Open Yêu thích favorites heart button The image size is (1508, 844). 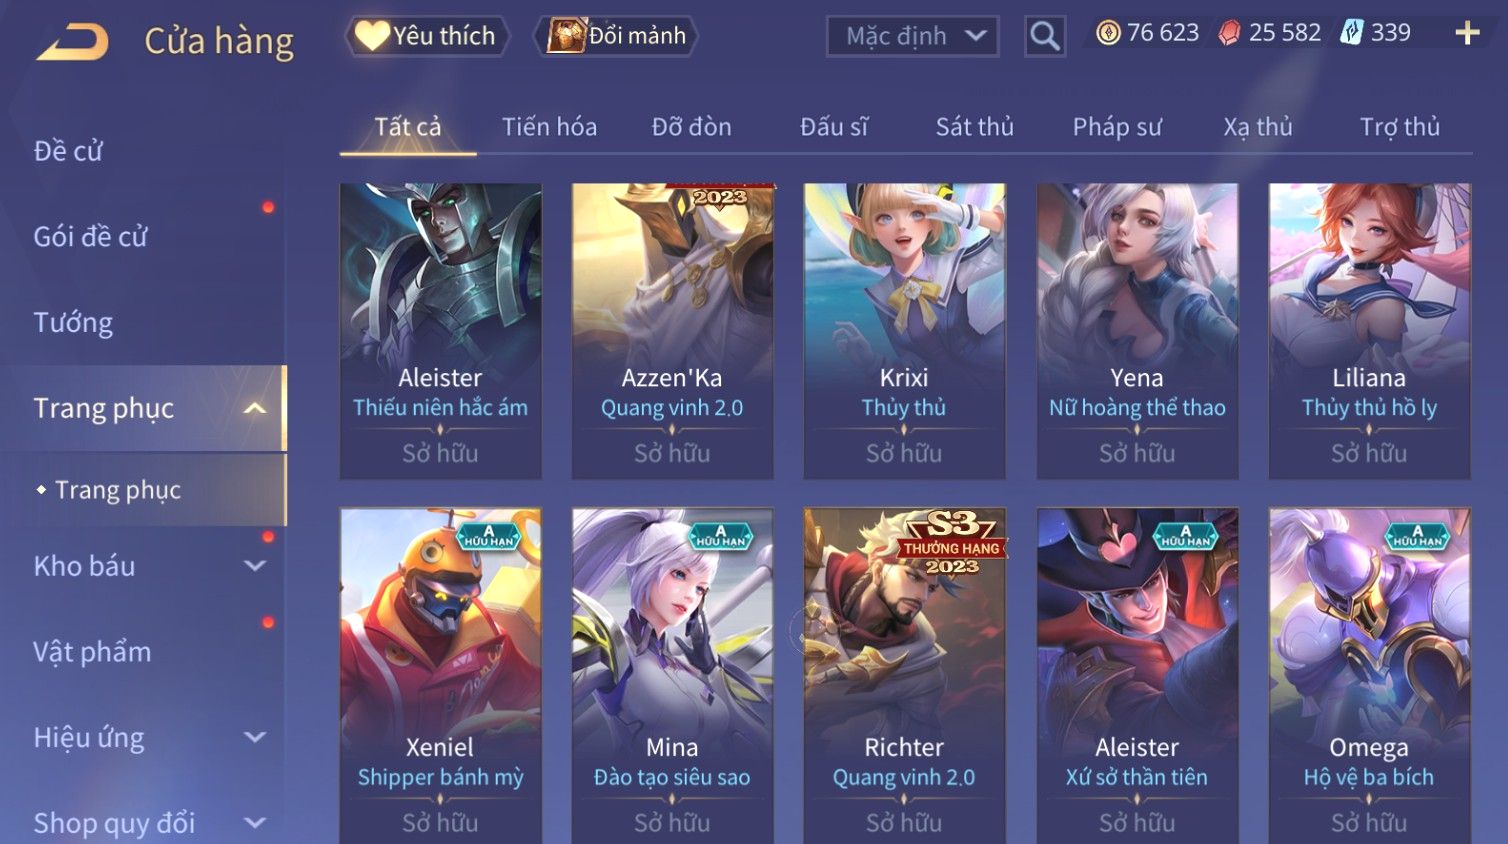coord(427,36)
